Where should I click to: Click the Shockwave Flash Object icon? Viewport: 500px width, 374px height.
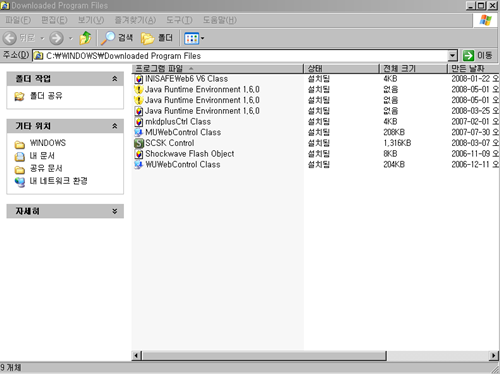(139, 154)
